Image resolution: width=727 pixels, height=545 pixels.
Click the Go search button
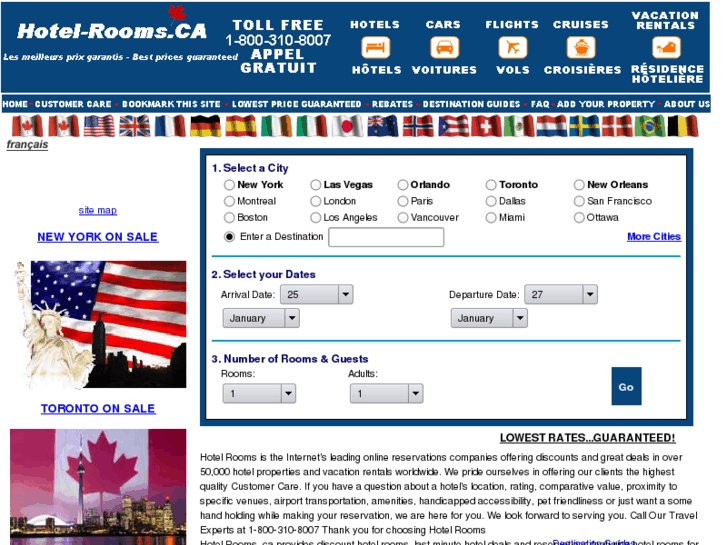click(x=626, y=386)
